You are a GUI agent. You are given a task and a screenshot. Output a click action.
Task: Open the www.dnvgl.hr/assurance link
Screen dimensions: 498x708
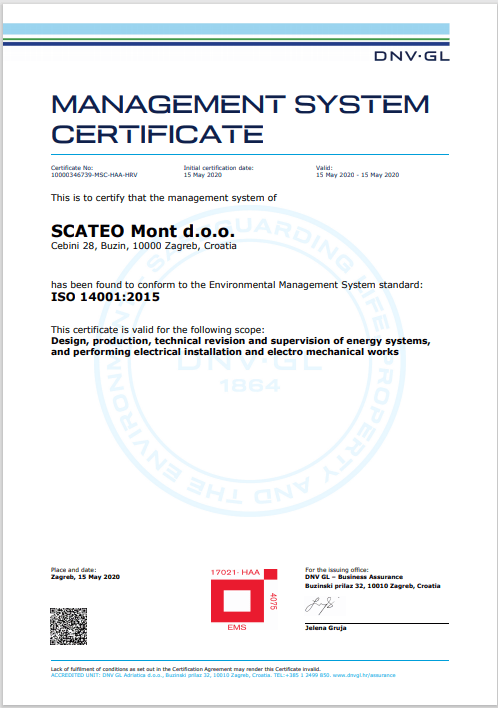[364, 675]
